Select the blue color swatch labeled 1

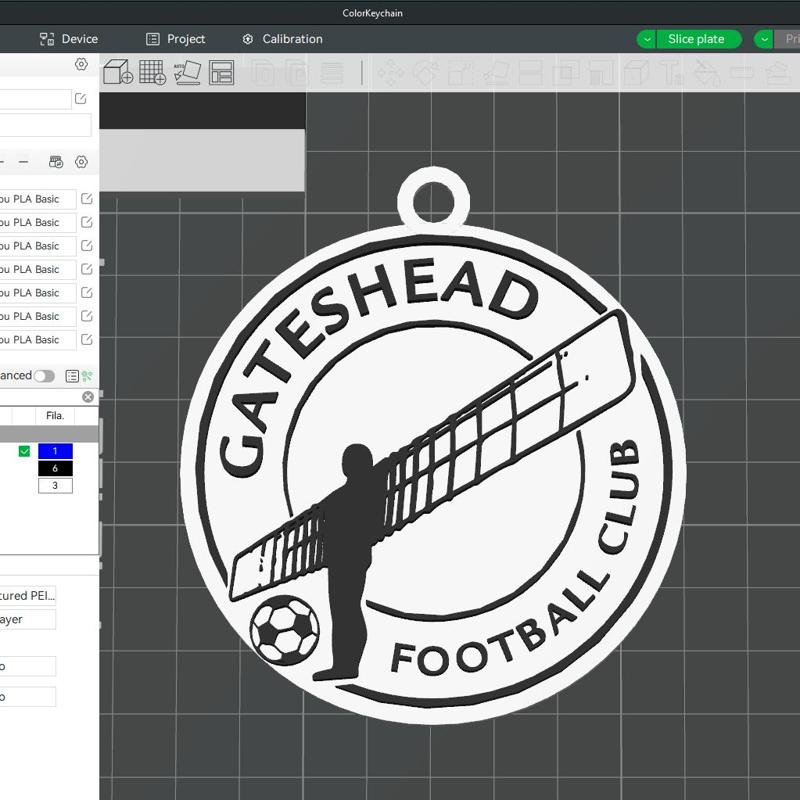coord(55,451)
